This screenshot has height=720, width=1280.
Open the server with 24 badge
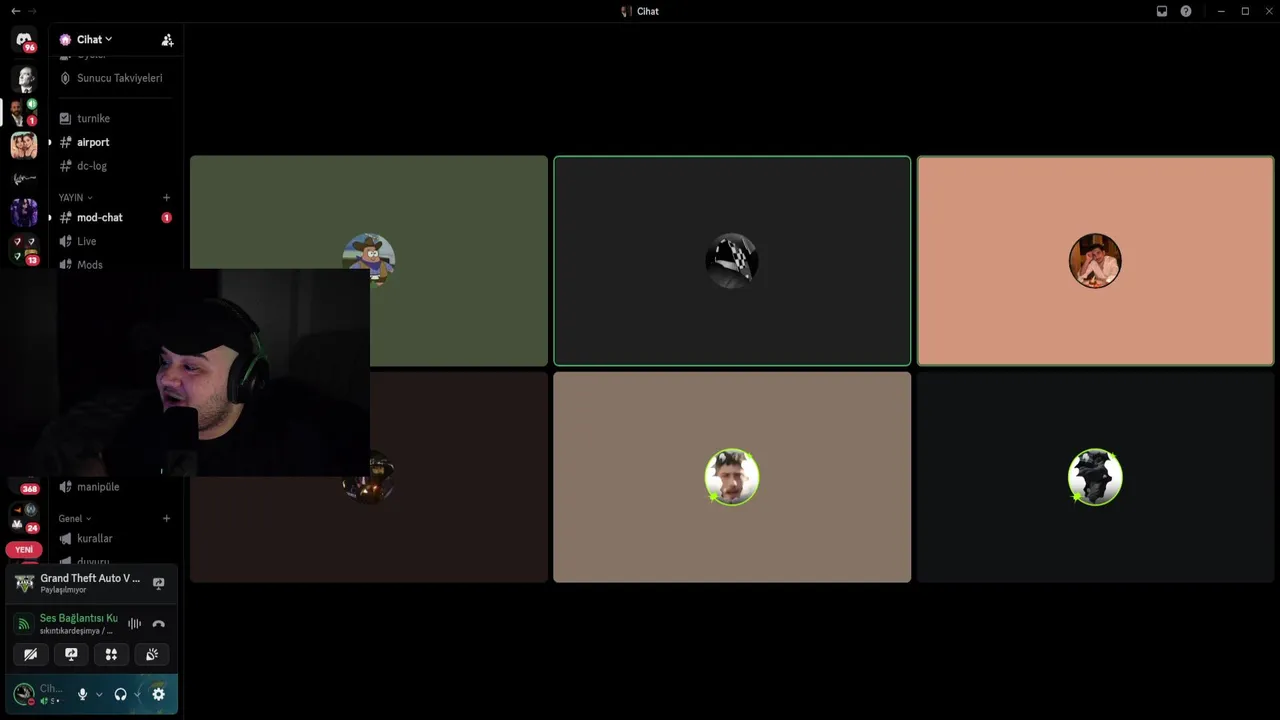coord(24,518)
